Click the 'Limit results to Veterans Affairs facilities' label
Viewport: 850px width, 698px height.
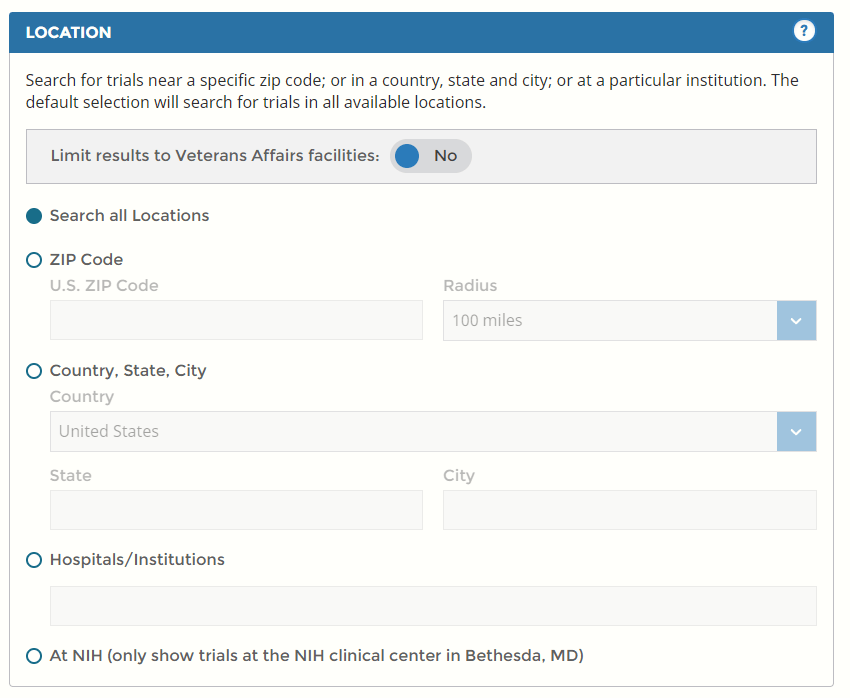(215, 156)
